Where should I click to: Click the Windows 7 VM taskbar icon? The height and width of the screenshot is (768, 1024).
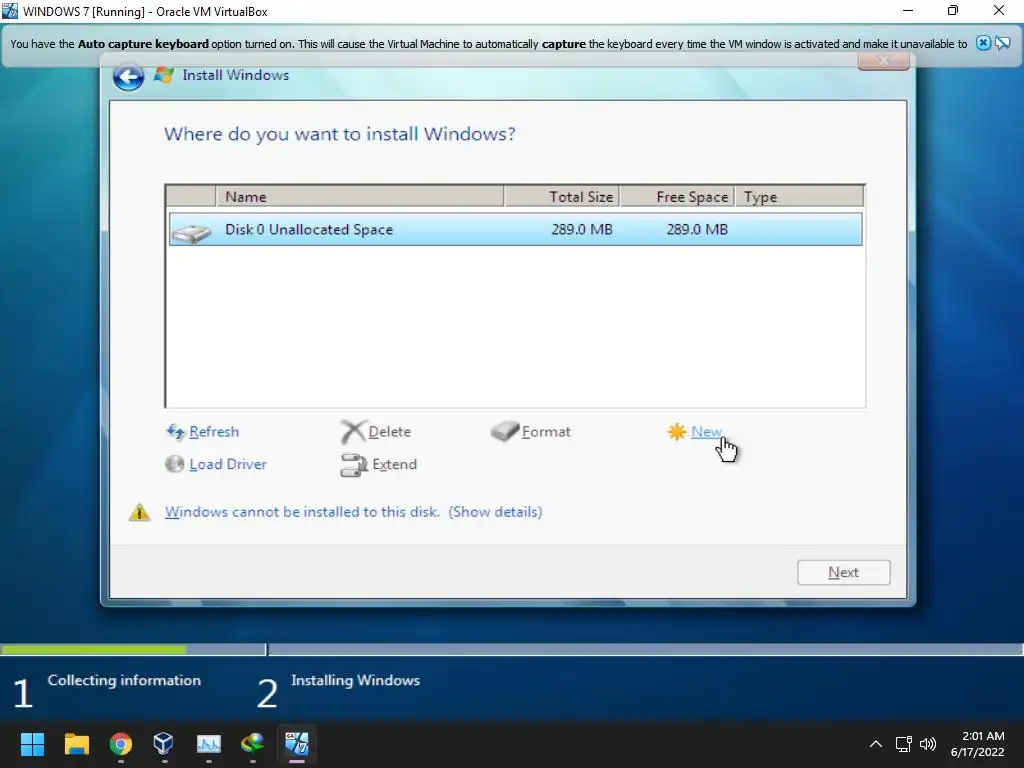[x=296, y=743]
